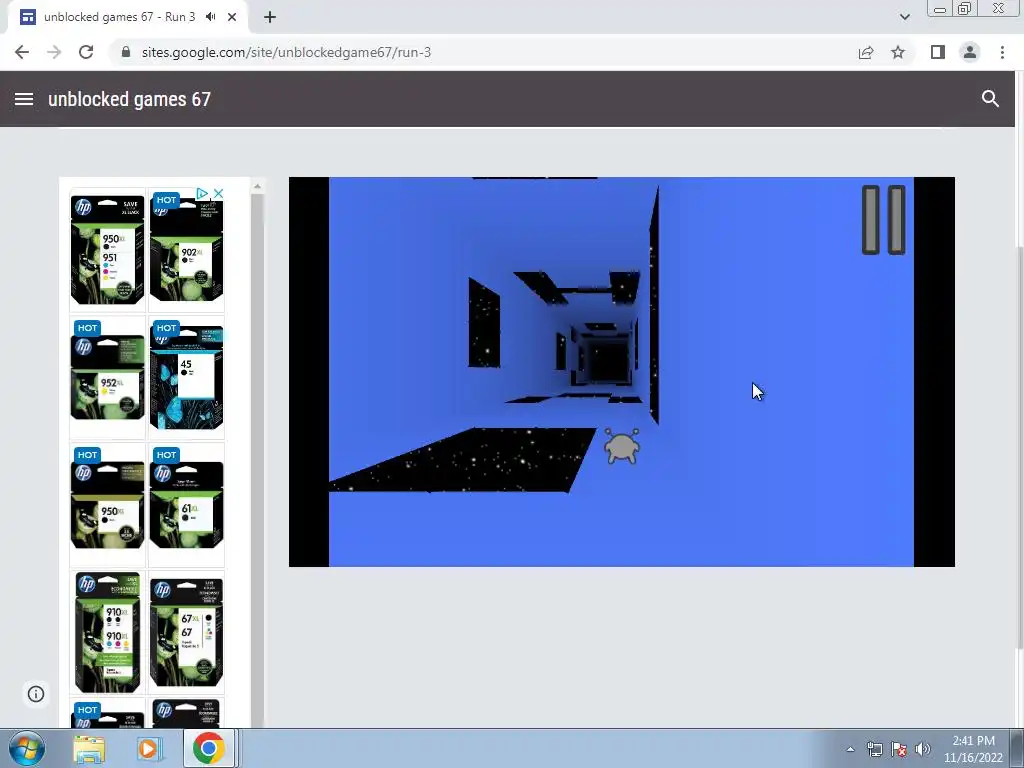
Task: Mute the tab audio speaker icon
Action: 210,17
